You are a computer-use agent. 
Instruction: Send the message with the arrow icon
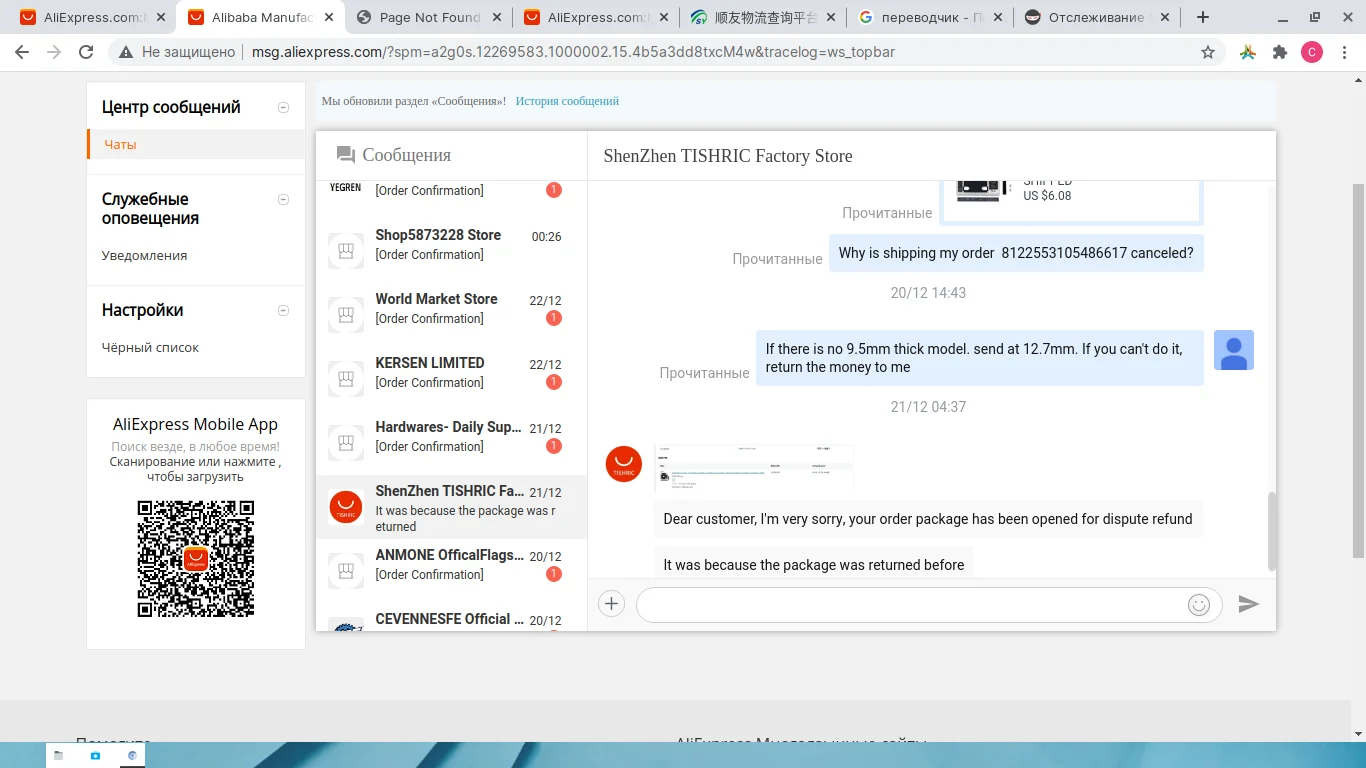[1248, 604]
